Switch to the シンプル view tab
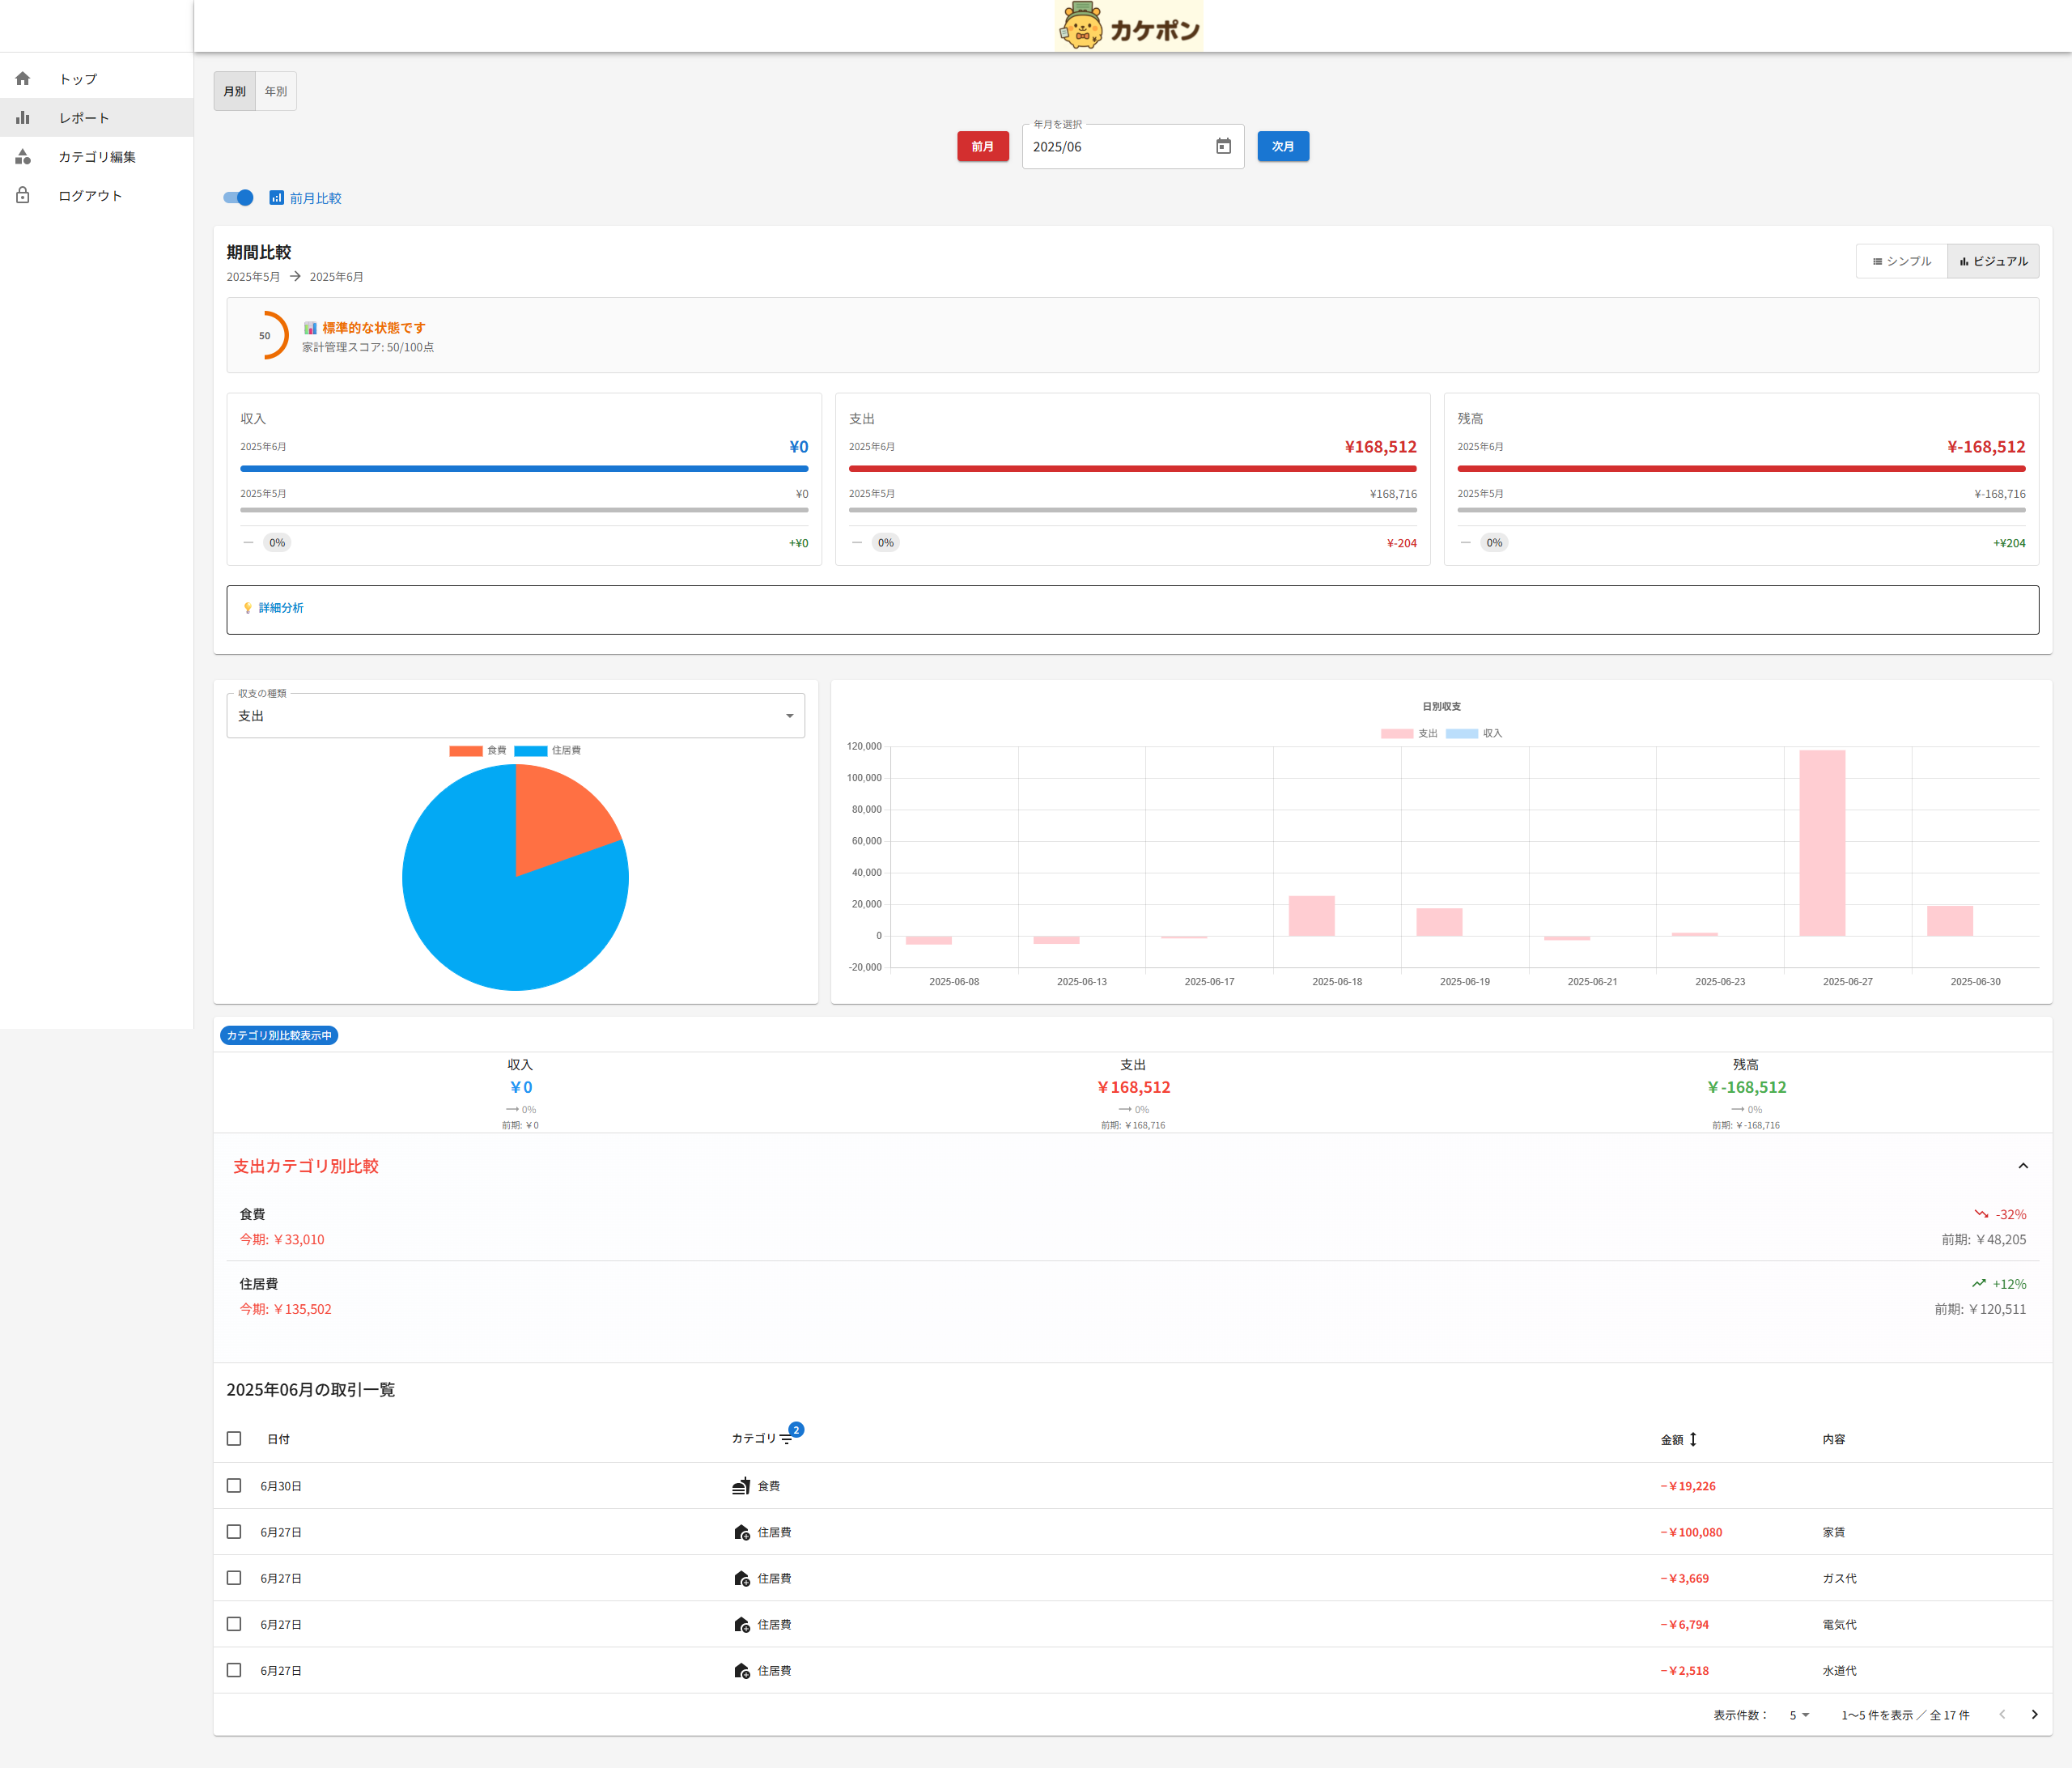Image resolution: width=2072 pixels, height=1768 pixels. point(1901,261)
